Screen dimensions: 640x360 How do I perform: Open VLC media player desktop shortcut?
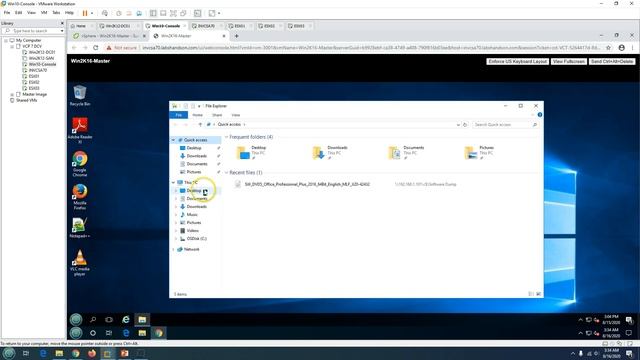pyautogui.click(x=80, y=262)
